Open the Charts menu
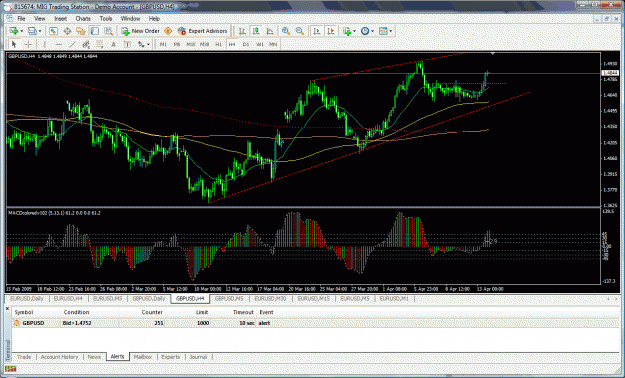The image size is (625, 378). (x=83, y=19)
